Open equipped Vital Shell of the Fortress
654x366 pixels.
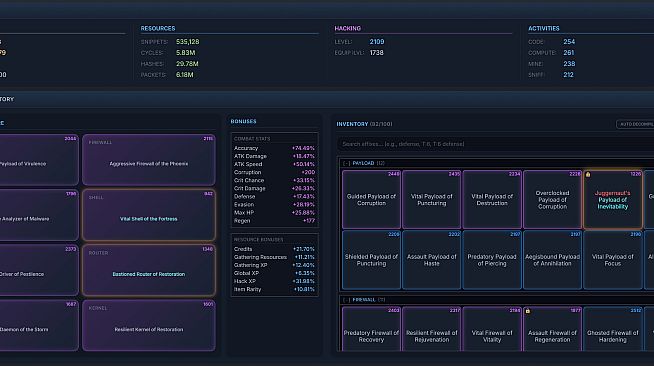click(149, 215)
